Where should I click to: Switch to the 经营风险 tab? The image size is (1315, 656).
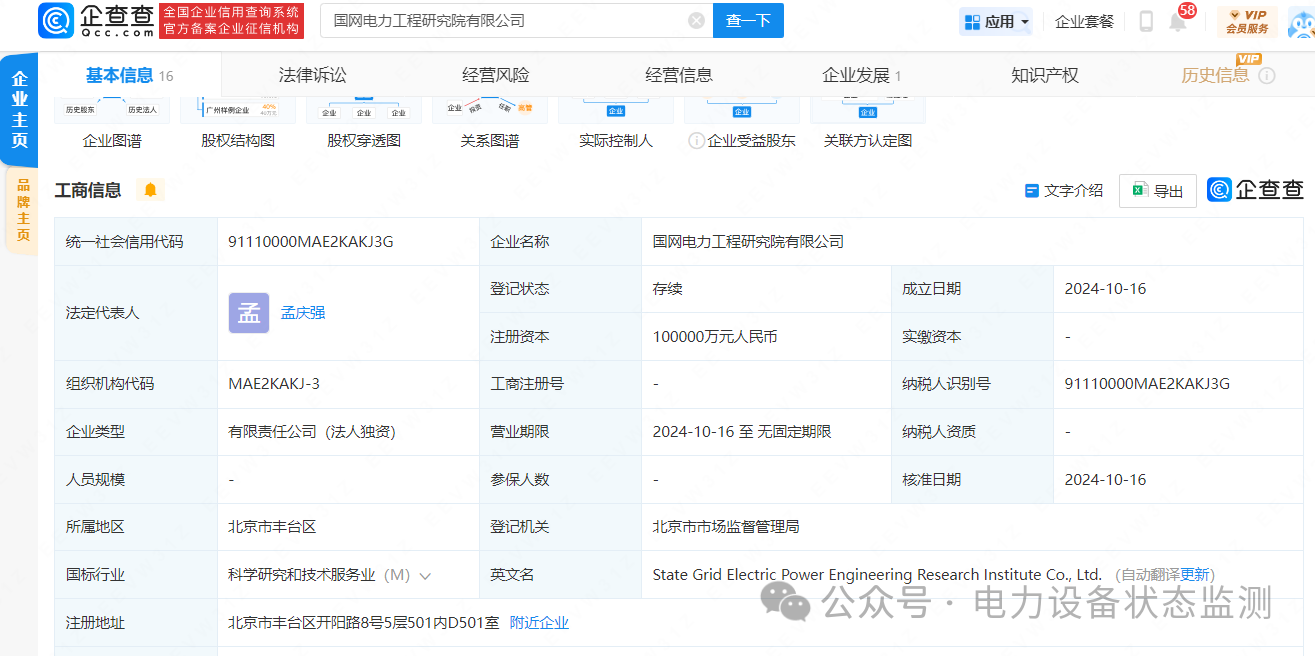click(x=496, y=75)
